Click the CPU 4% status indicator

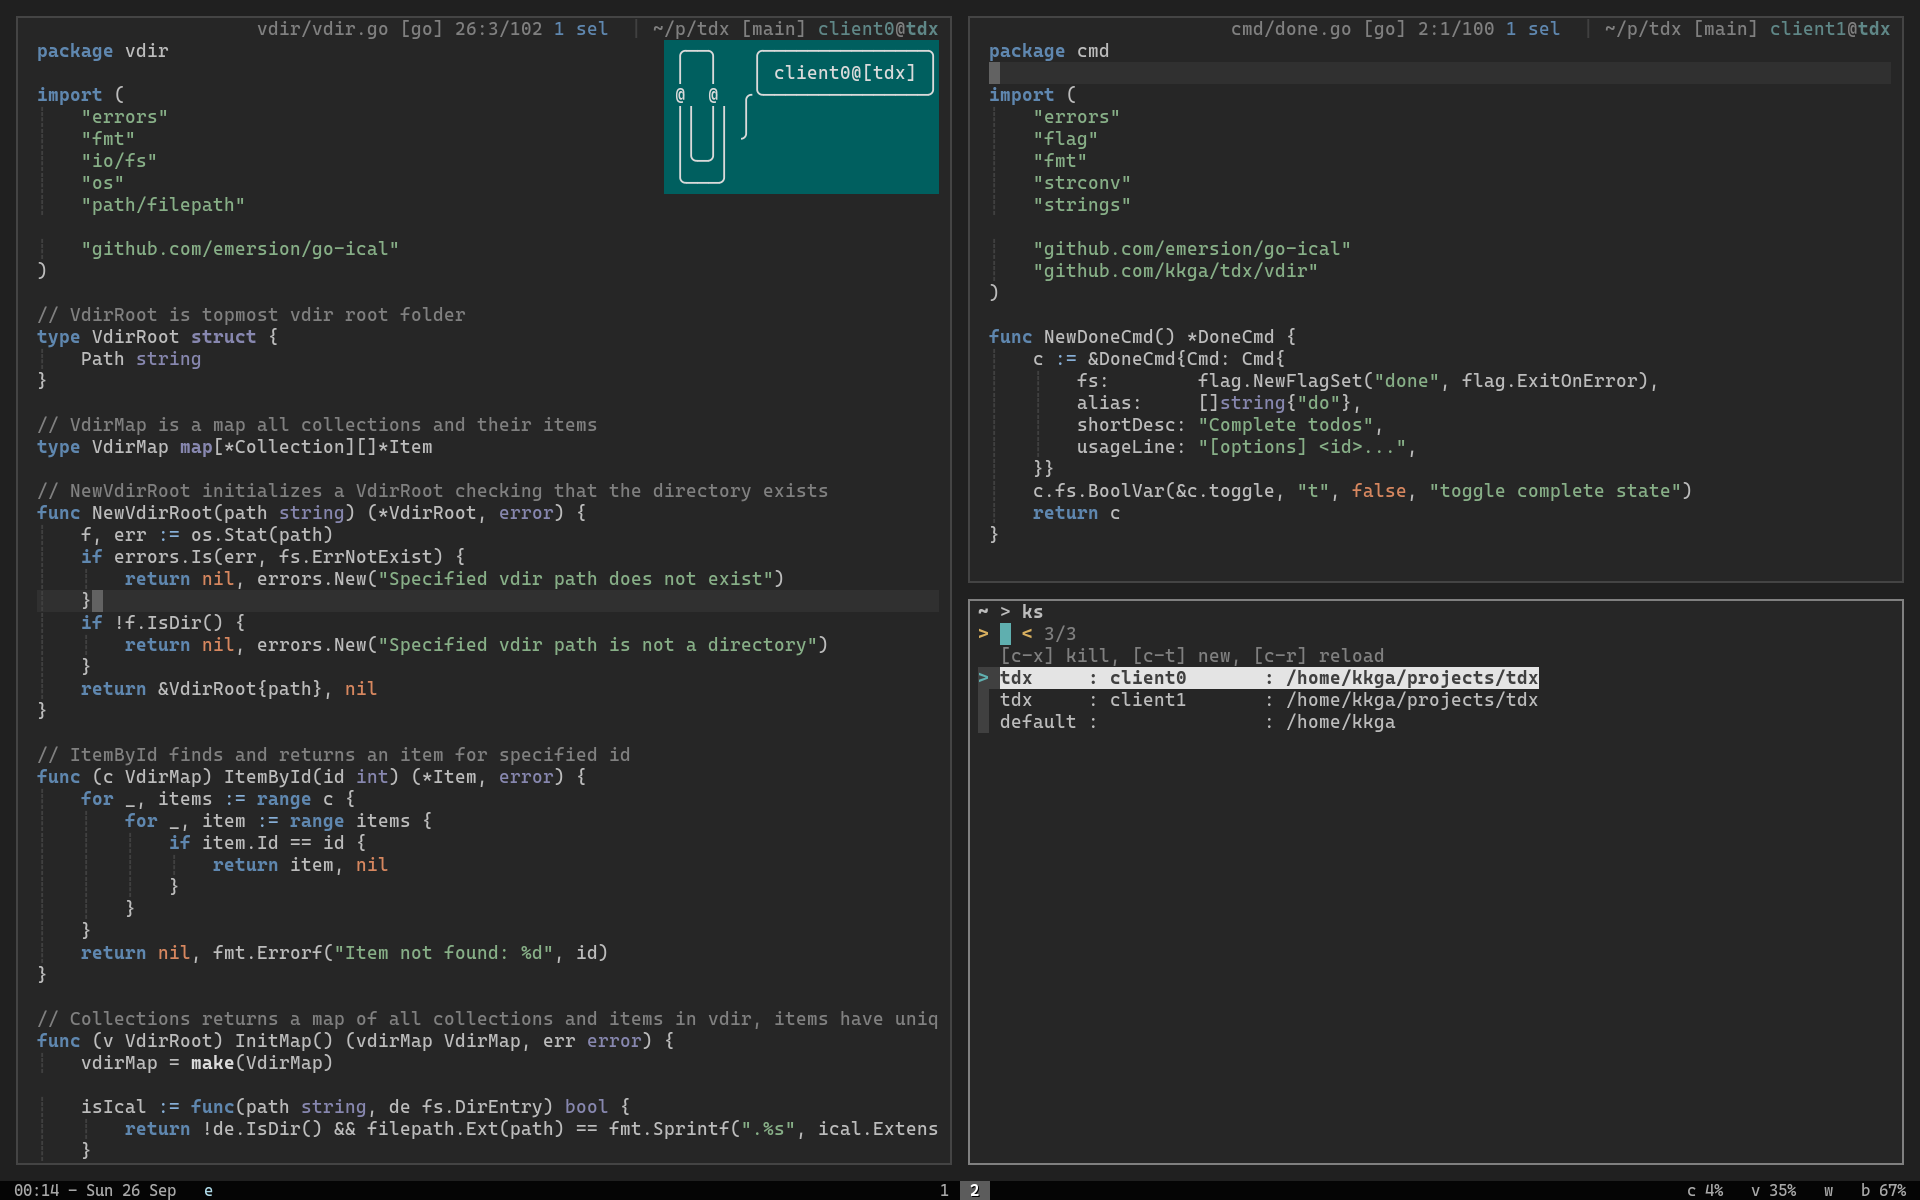(x=1704, y=1190)
